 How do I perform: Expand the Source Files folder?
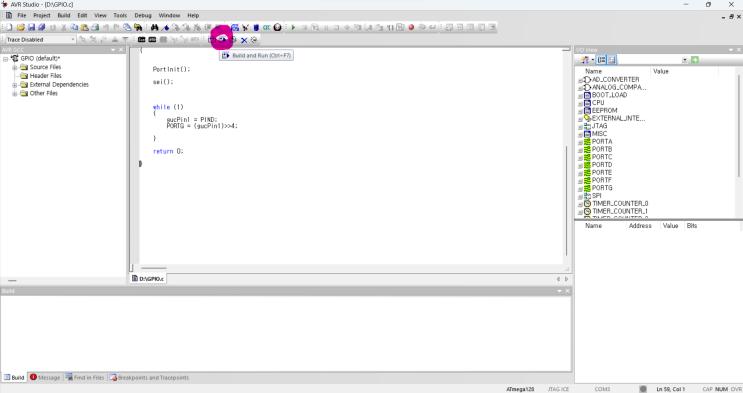point(15,67)
